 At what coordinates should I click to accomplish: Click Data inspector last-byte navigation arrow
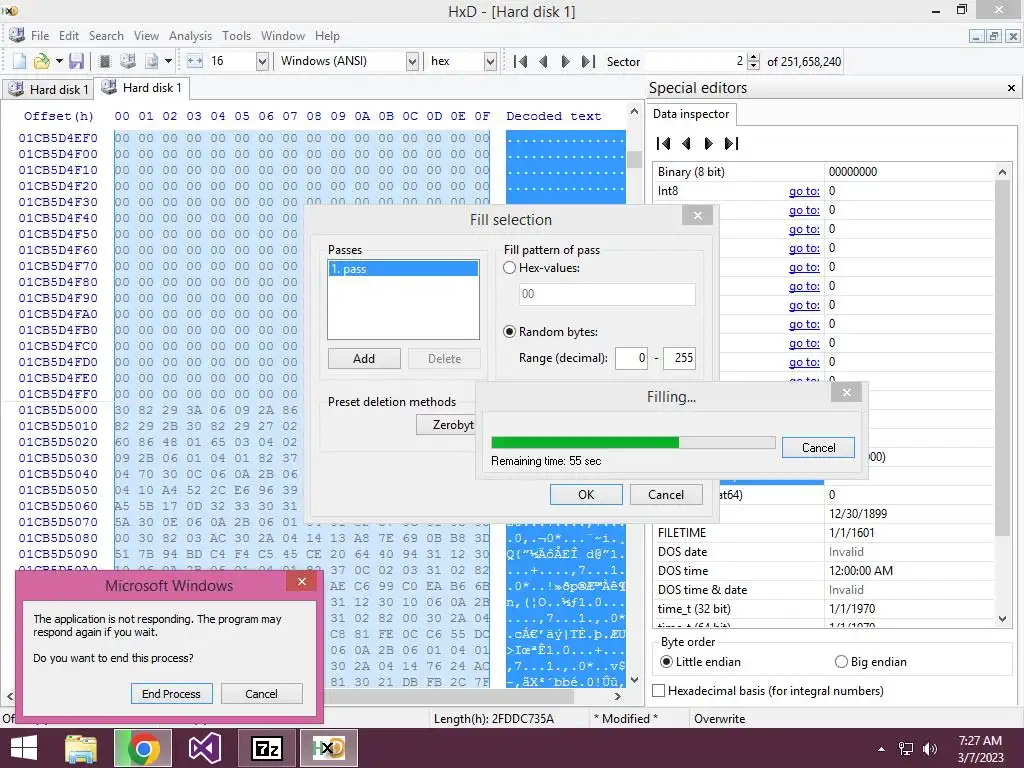click(x=731, y=143)
